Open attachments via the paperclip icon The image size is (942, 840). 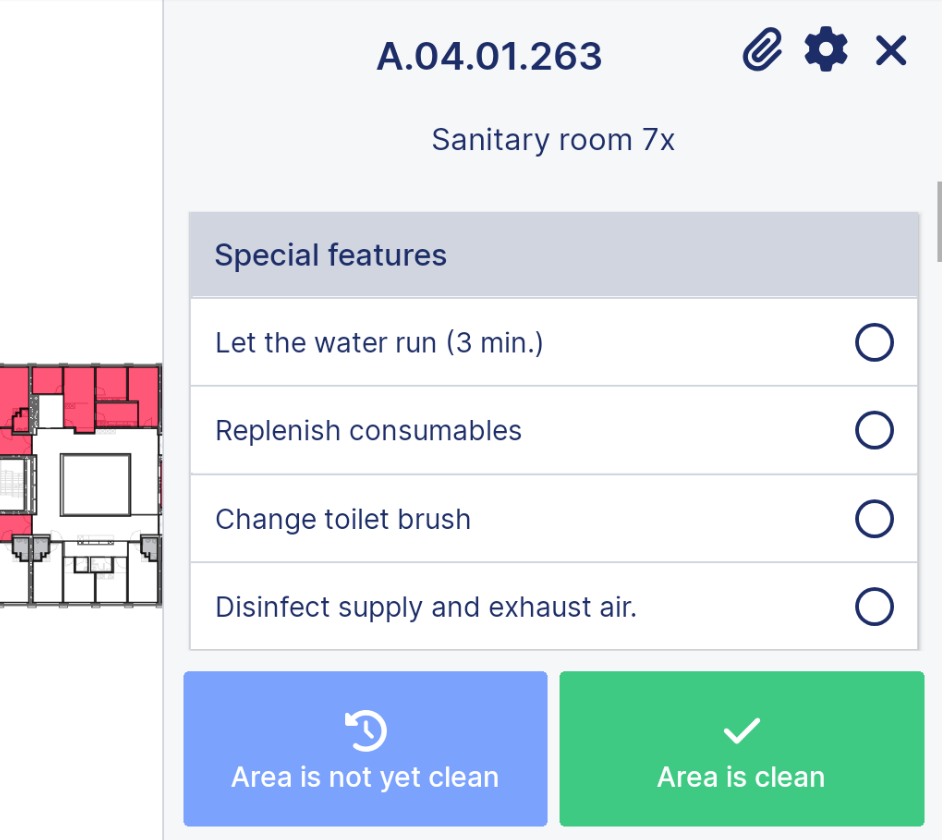(762, 49)
